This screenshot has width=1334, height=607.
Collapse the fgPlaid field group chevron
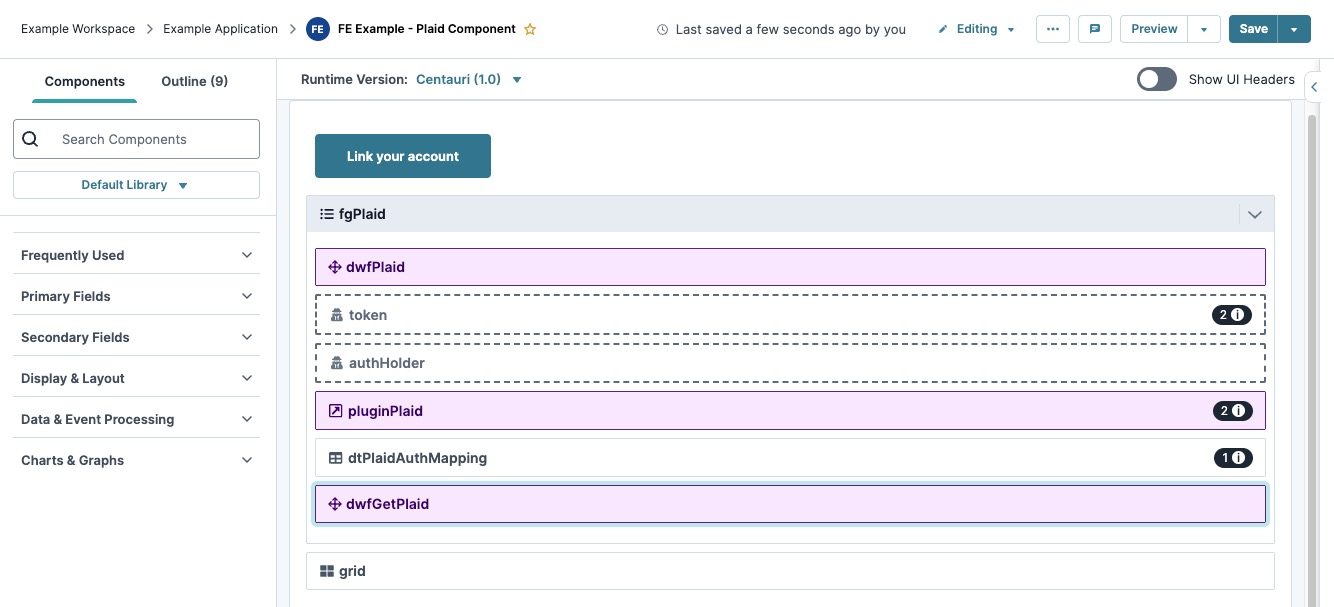pos(1255,214)
